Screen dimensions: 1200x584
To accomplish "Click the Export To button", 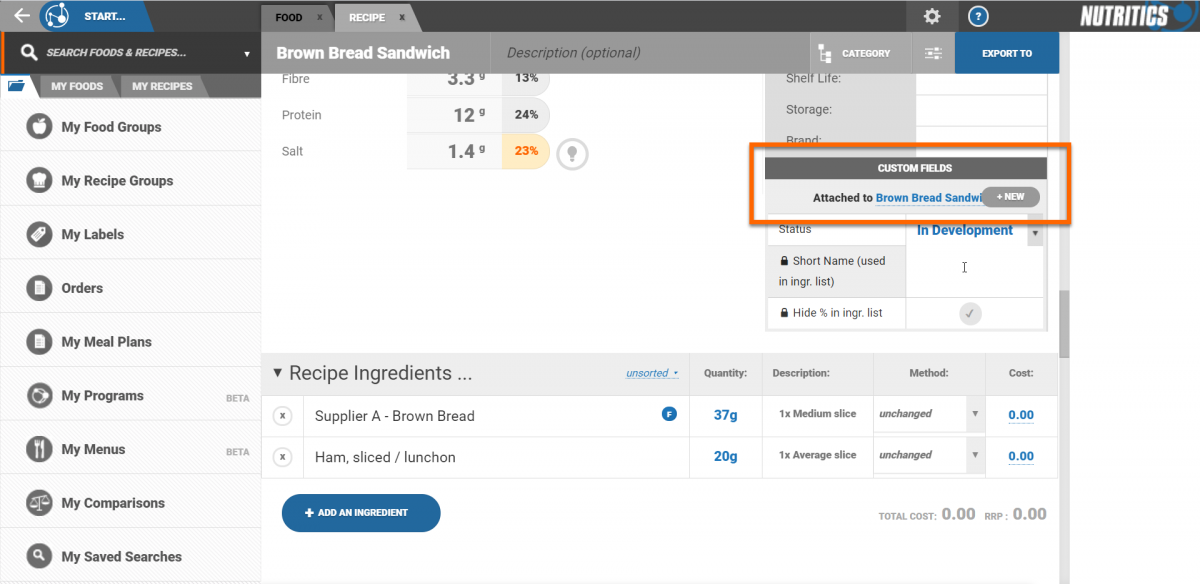I will (x=1006, y=53).
